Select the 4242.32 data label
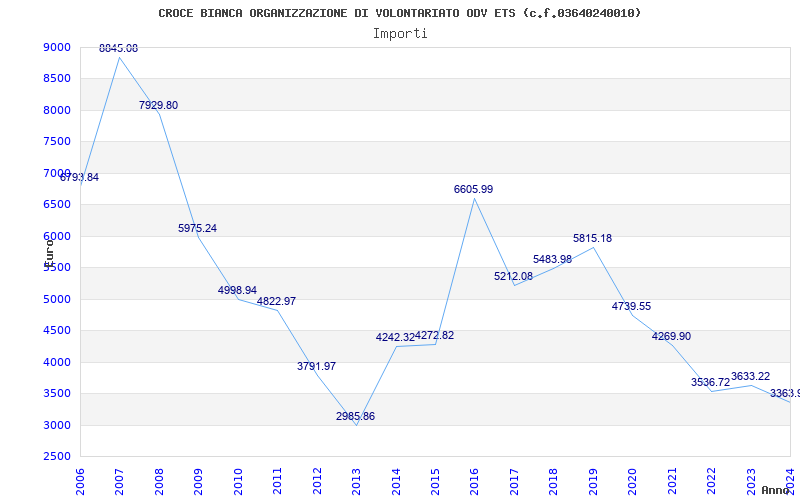Screen dimensions: 800x500 coord(395,337)
